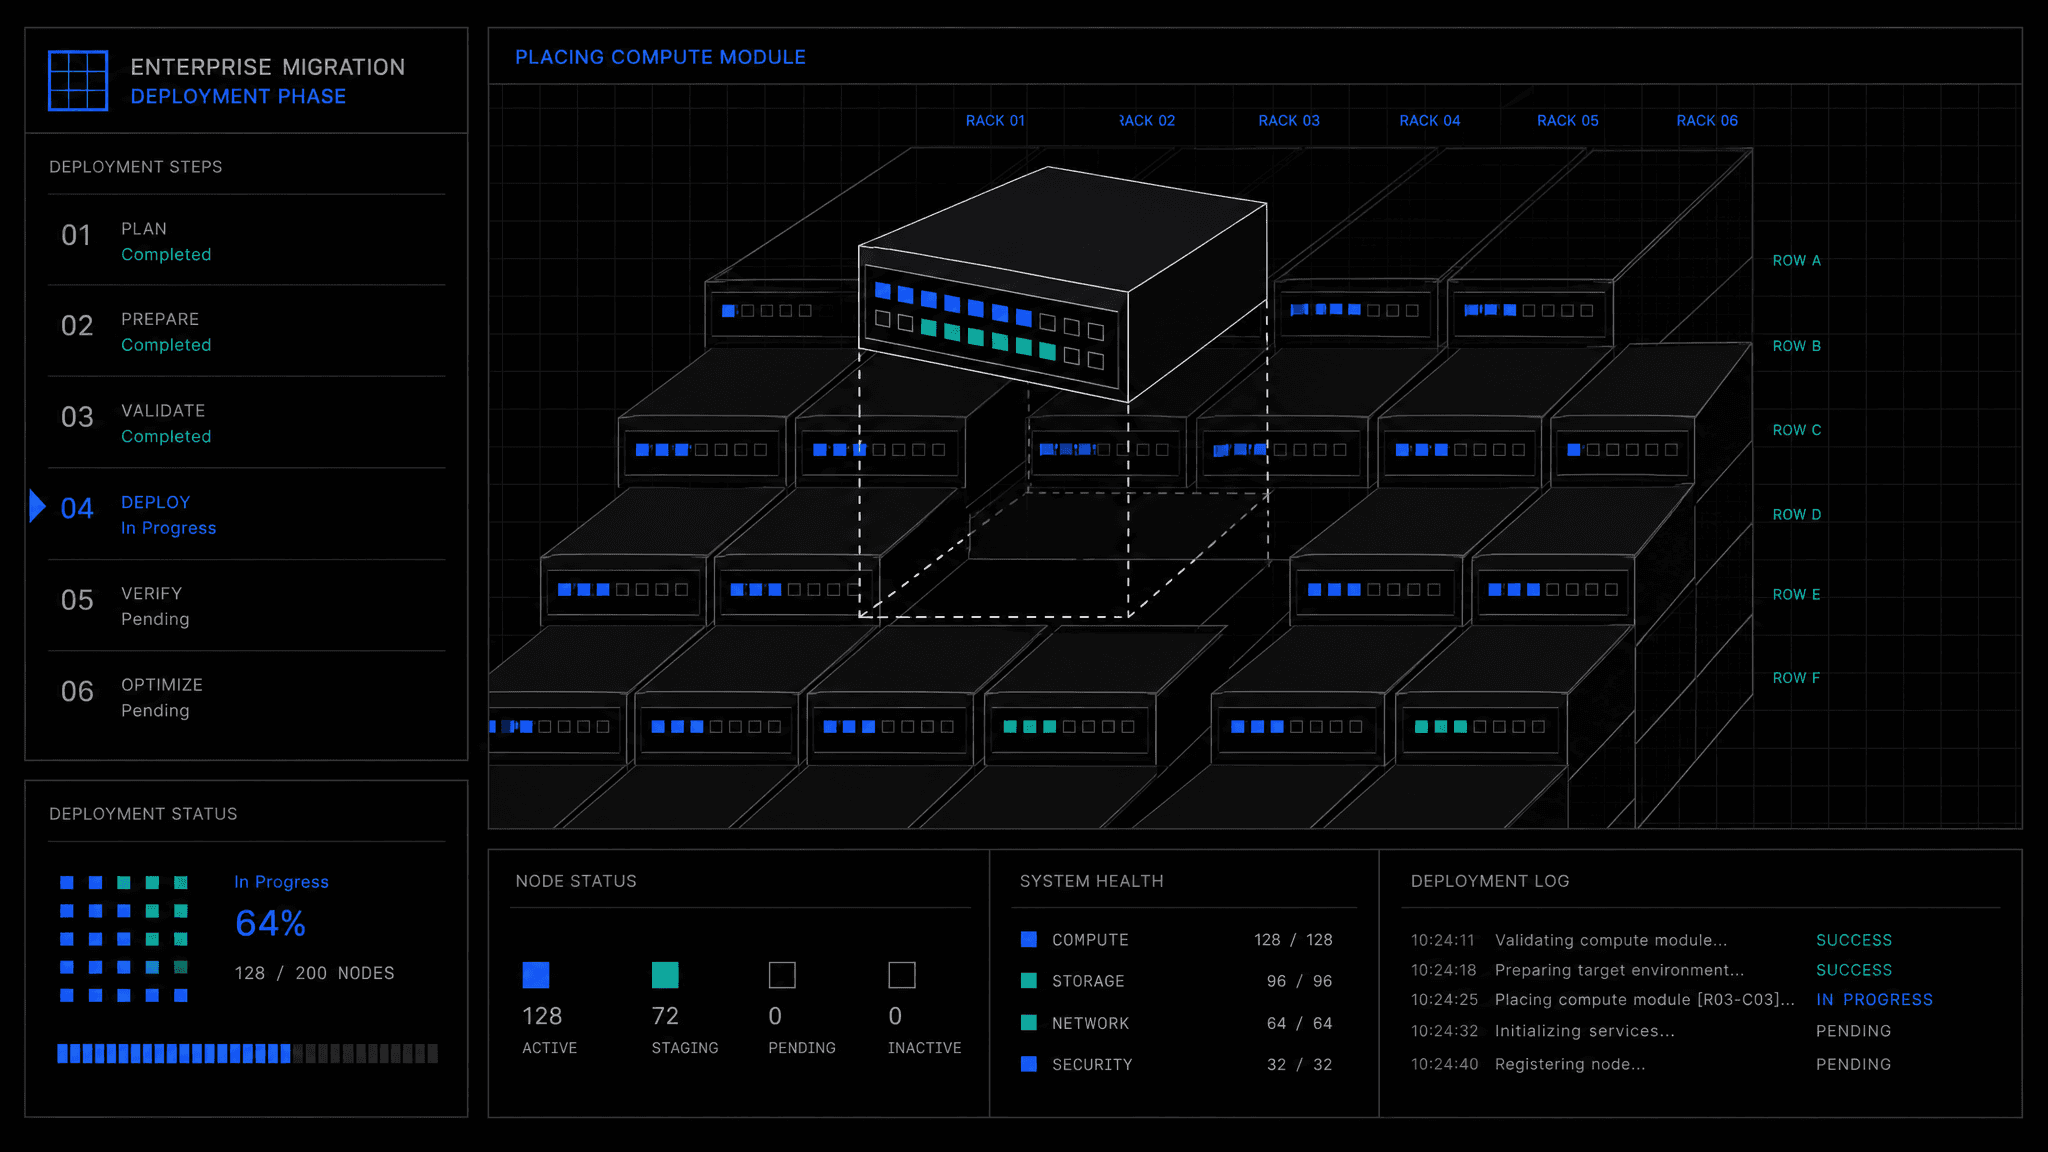
Task: Click the In Progress label above 64%
Action: pos(281,882)
